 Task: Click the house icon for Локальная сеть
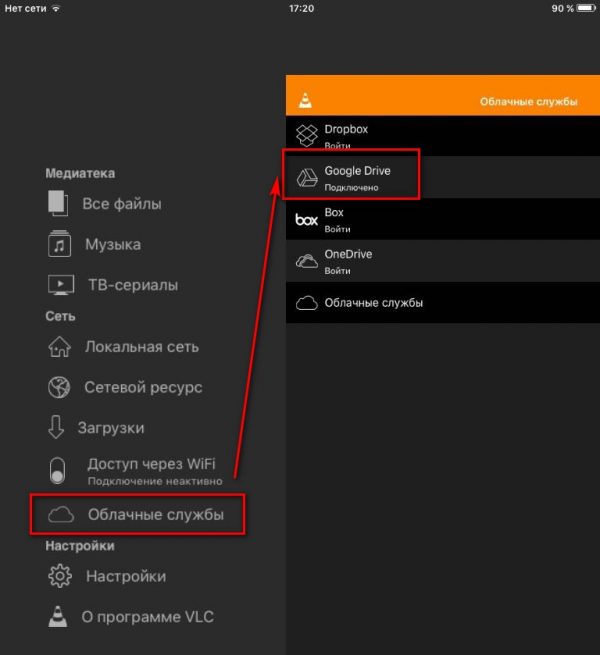(60, 347)
